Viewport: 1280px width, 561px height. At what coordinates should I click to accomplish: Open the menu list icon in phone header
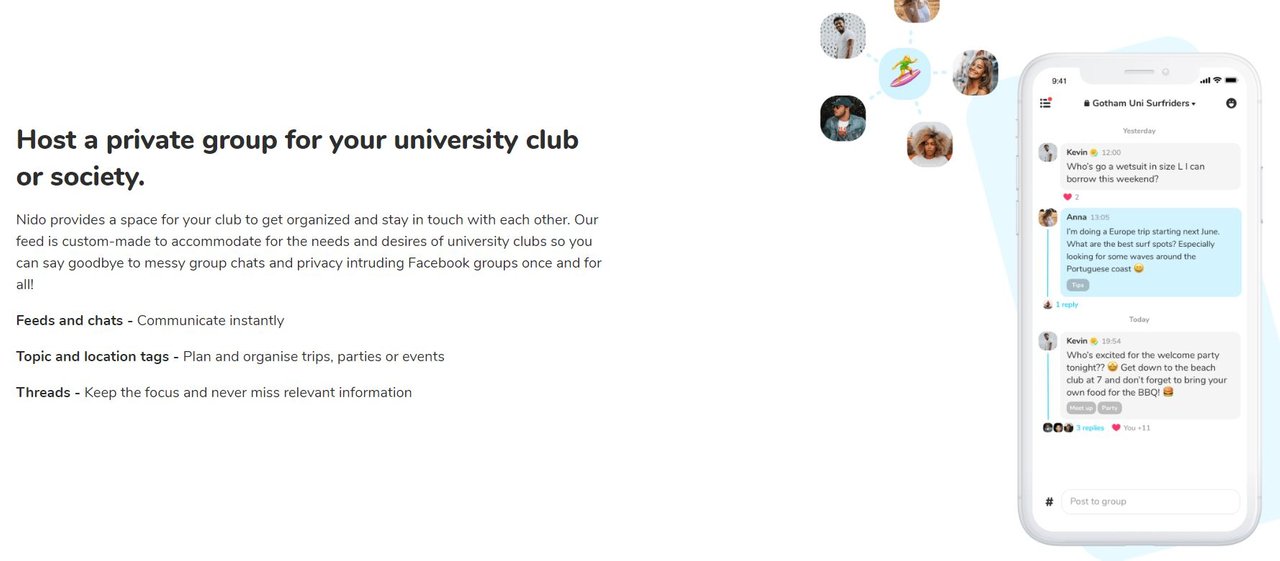[1046, 103]
